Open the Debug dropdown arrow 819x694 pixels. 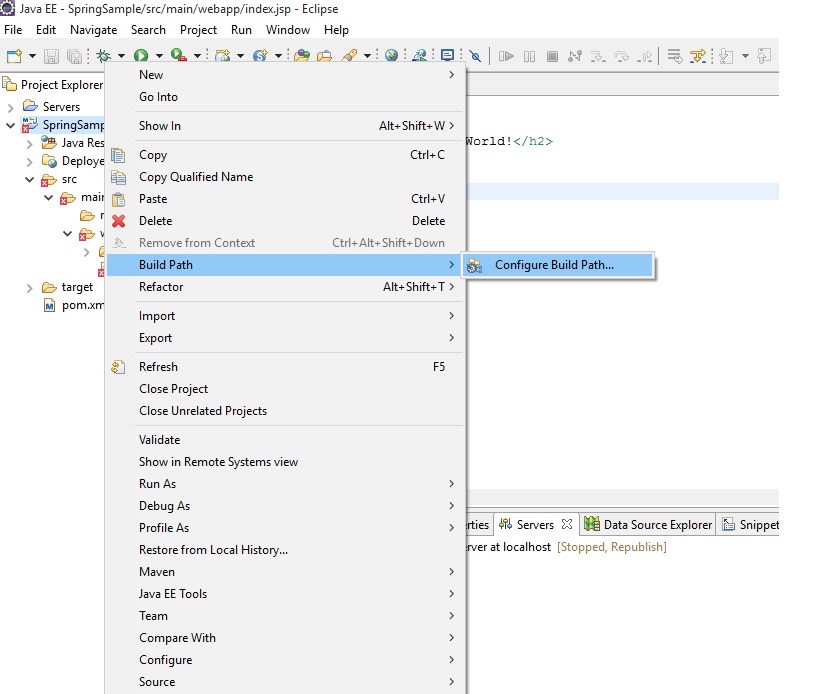[121, 55]
